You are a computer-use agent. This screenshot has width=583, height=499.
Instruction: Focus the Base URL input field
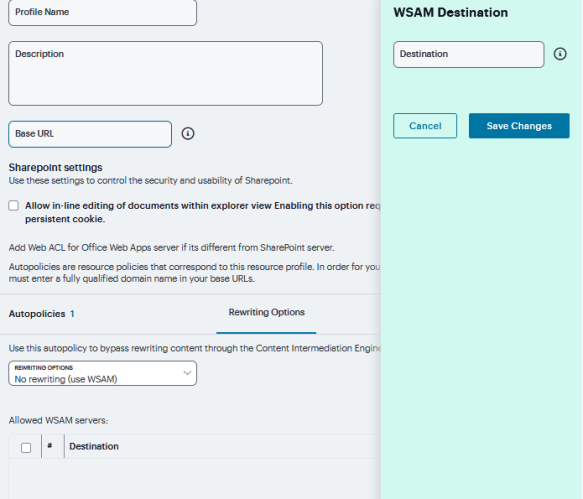[90, 134]
